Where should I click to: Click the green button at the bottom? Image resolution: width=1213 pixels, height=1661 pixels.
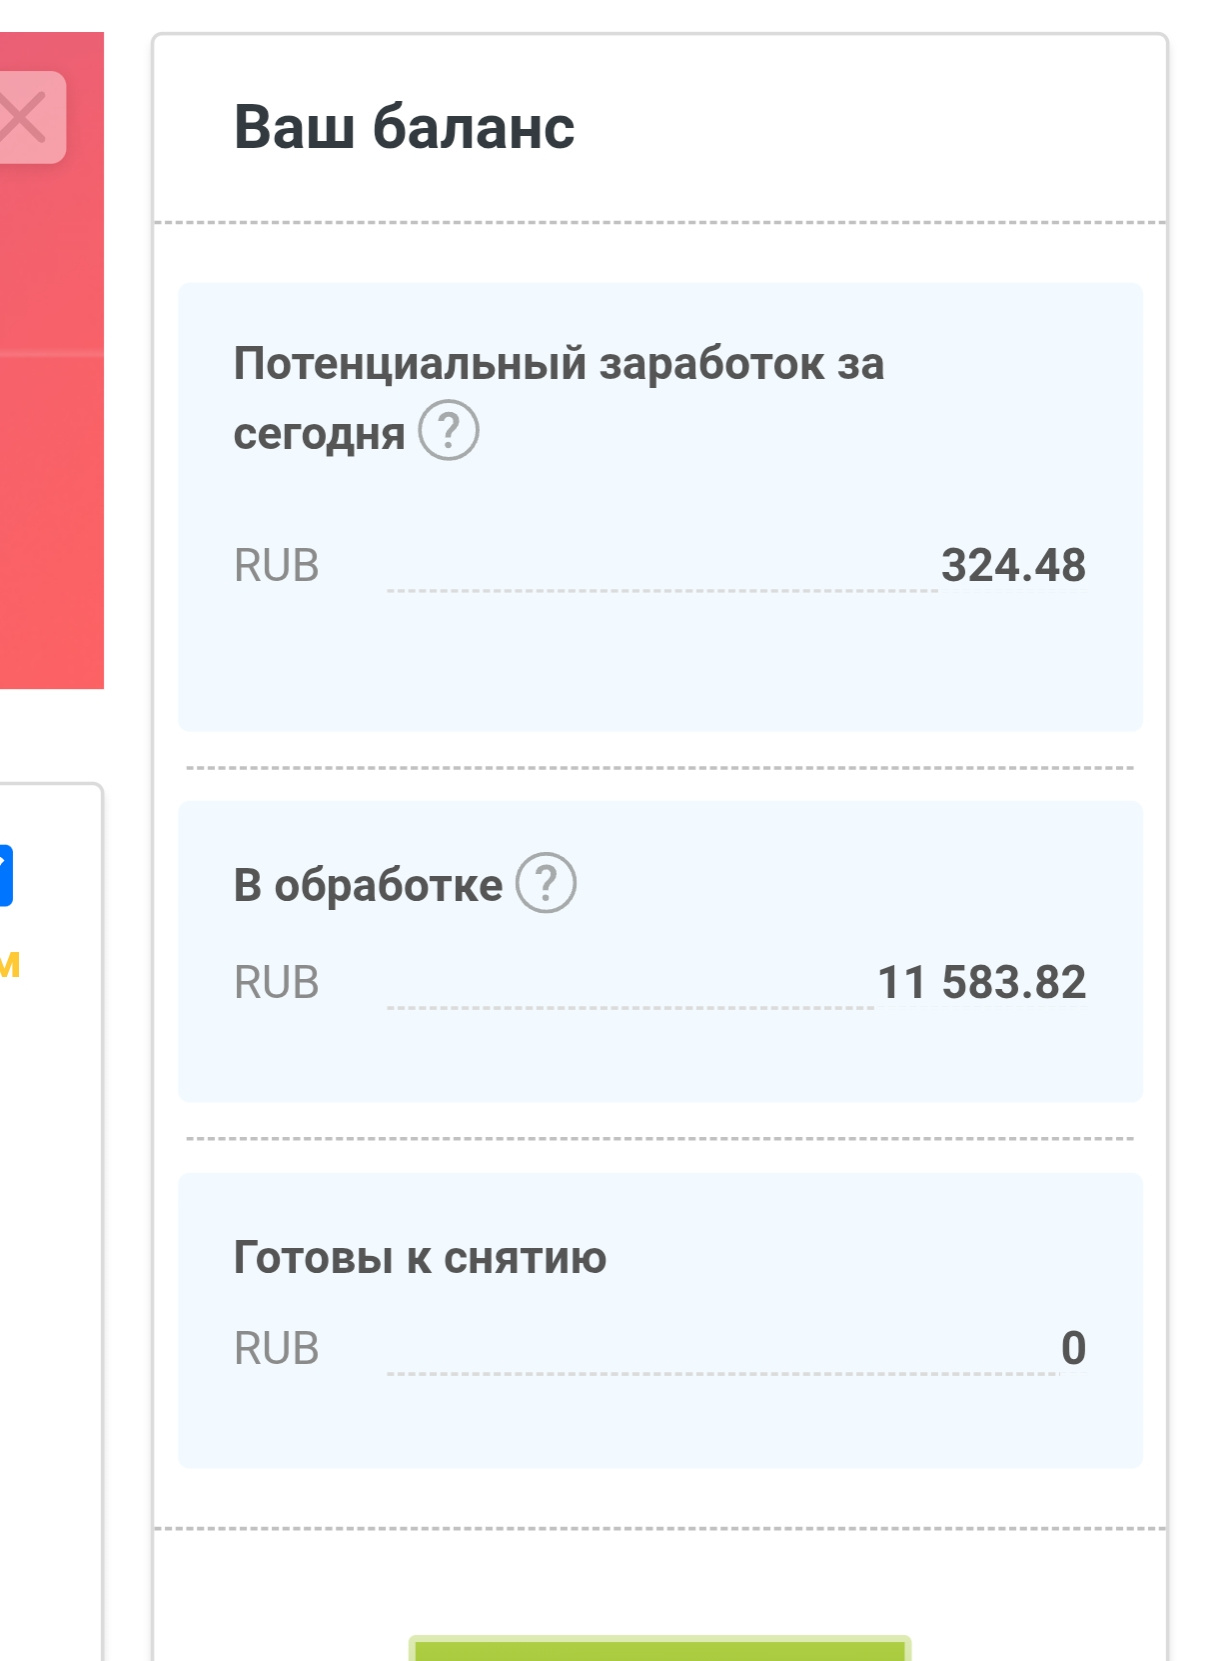click(660, 1648)
